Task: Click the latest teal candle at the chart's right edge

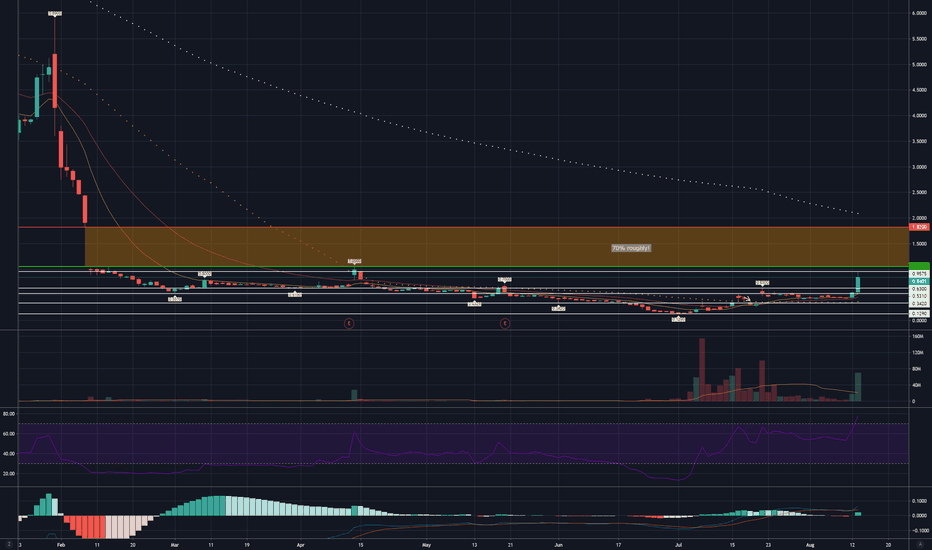Action: [858, 284]
